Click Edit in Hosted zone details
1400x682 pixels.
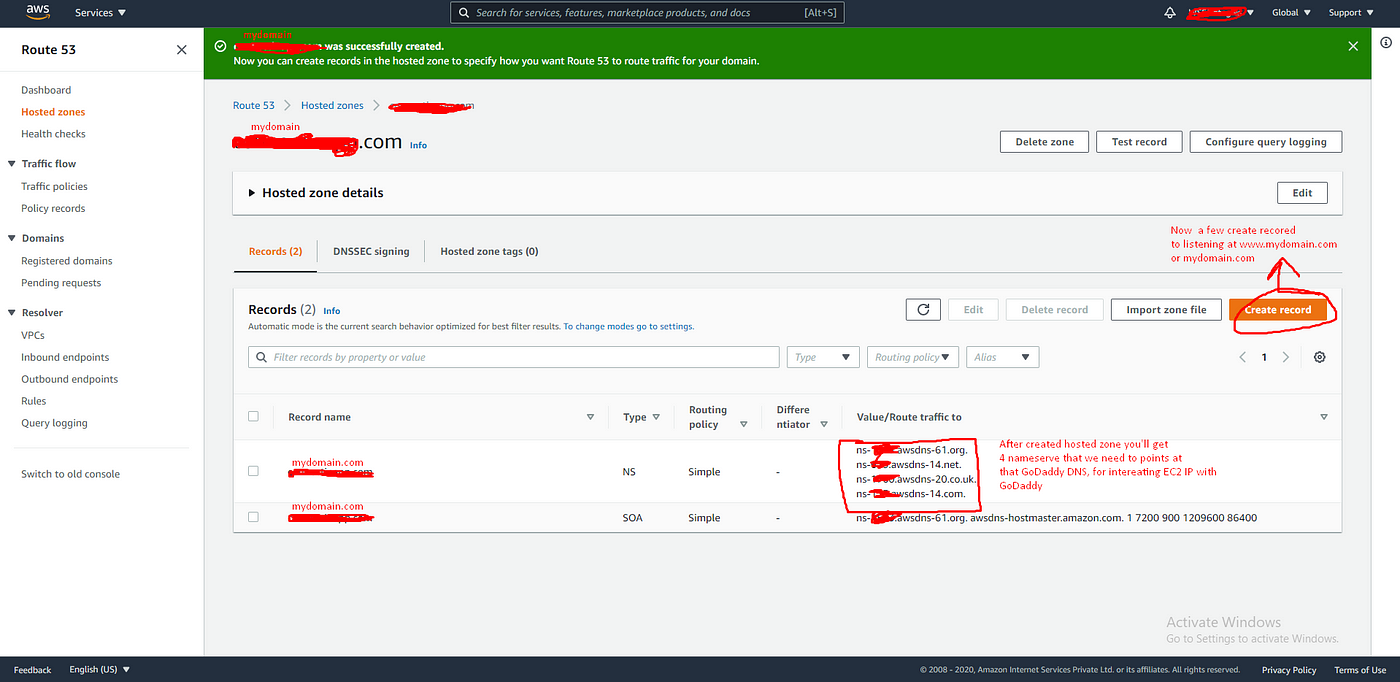click(x=1302, y=193)
